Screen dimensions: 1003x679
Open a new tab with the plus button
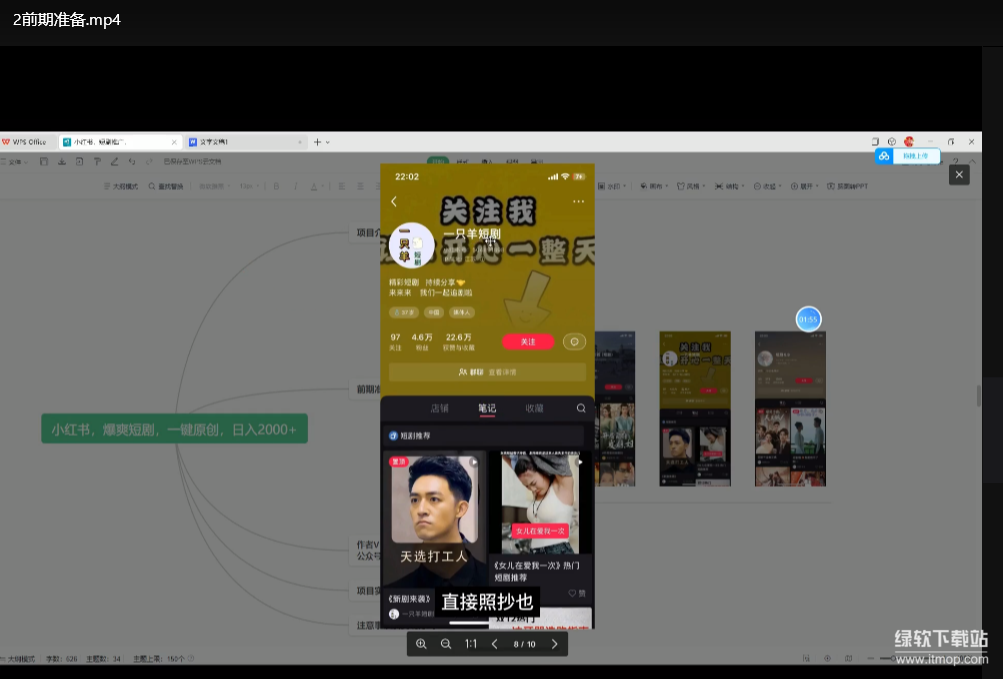(317, 142)
